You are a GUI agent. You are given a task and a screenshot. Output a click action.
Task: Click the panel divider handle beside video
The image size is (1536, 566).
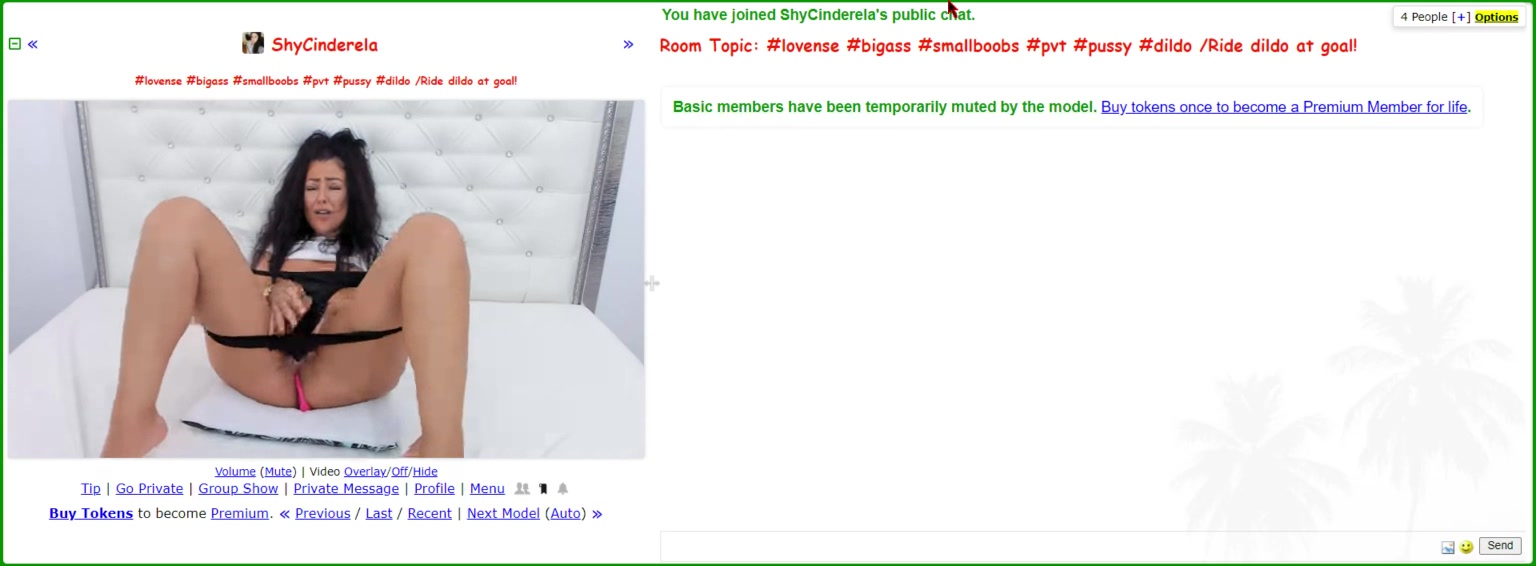point(652,284)
